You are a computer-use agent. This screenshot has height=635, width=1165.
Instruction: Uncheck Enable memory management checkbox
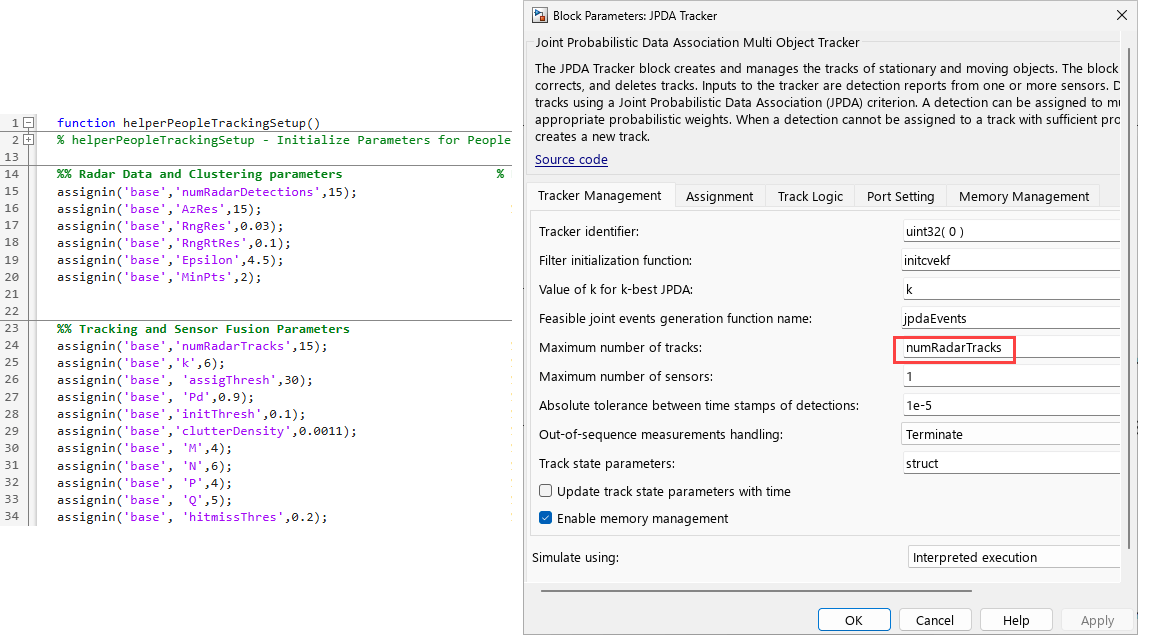[546, 518]
